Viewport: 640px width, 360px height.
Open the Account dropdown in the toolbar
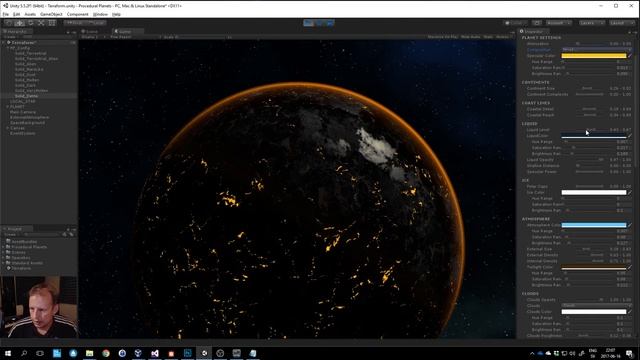pyautogui.click(x=559, y=23)
